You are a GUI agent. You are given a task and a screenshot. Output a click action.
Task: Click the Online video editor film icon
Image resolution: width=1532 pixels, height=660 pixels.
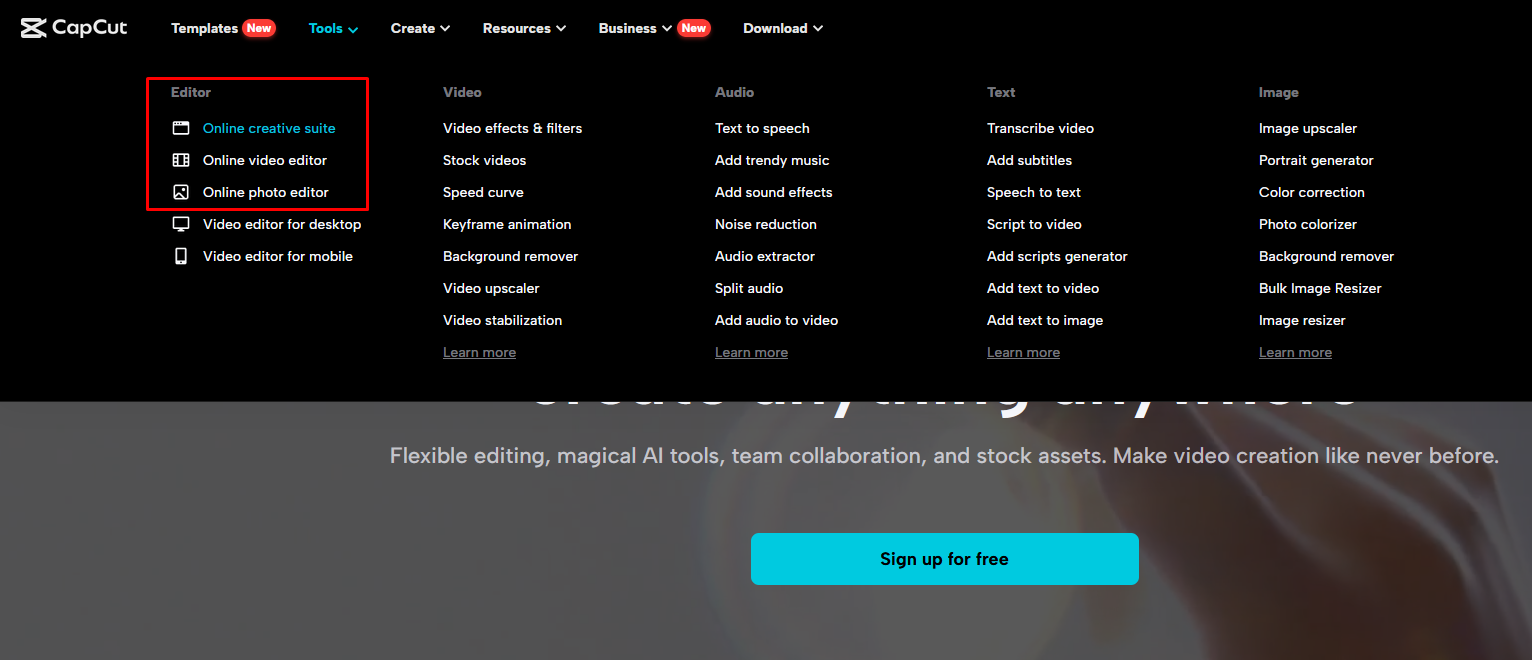tap(181, 160)
